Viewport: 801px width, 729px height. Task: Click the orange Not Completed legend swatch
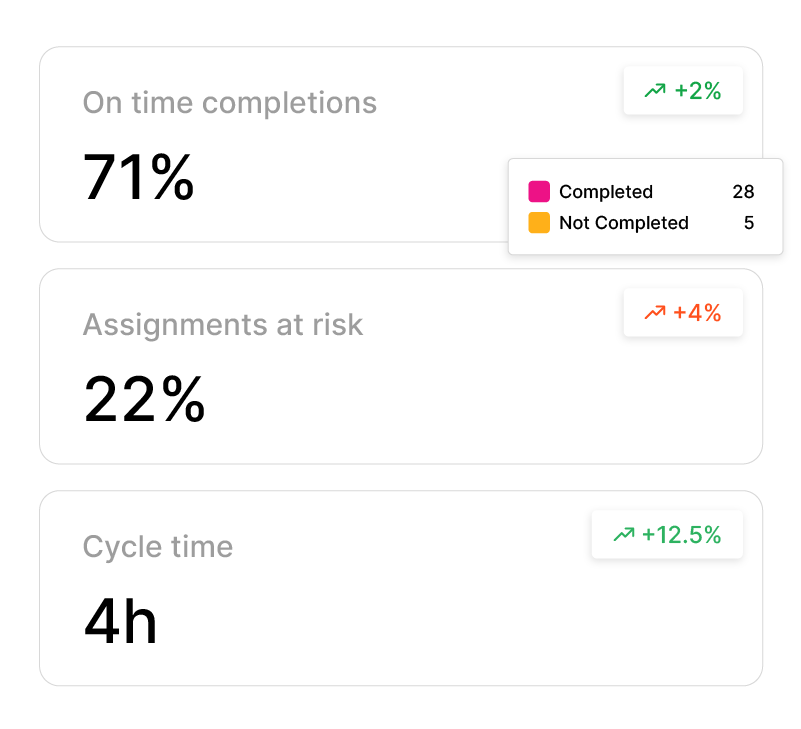click(539, 223)
